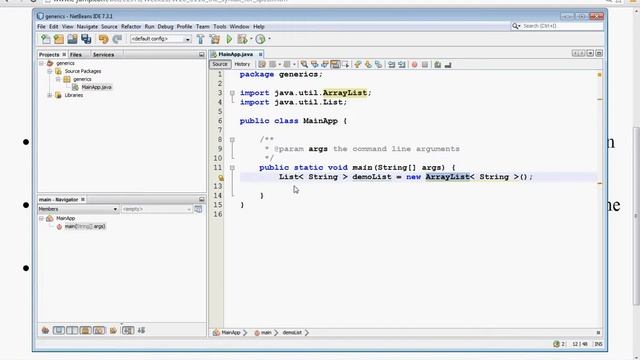
Task: Toggle the Show Fields filter in Navigator
Action: (x=59, y=330)
